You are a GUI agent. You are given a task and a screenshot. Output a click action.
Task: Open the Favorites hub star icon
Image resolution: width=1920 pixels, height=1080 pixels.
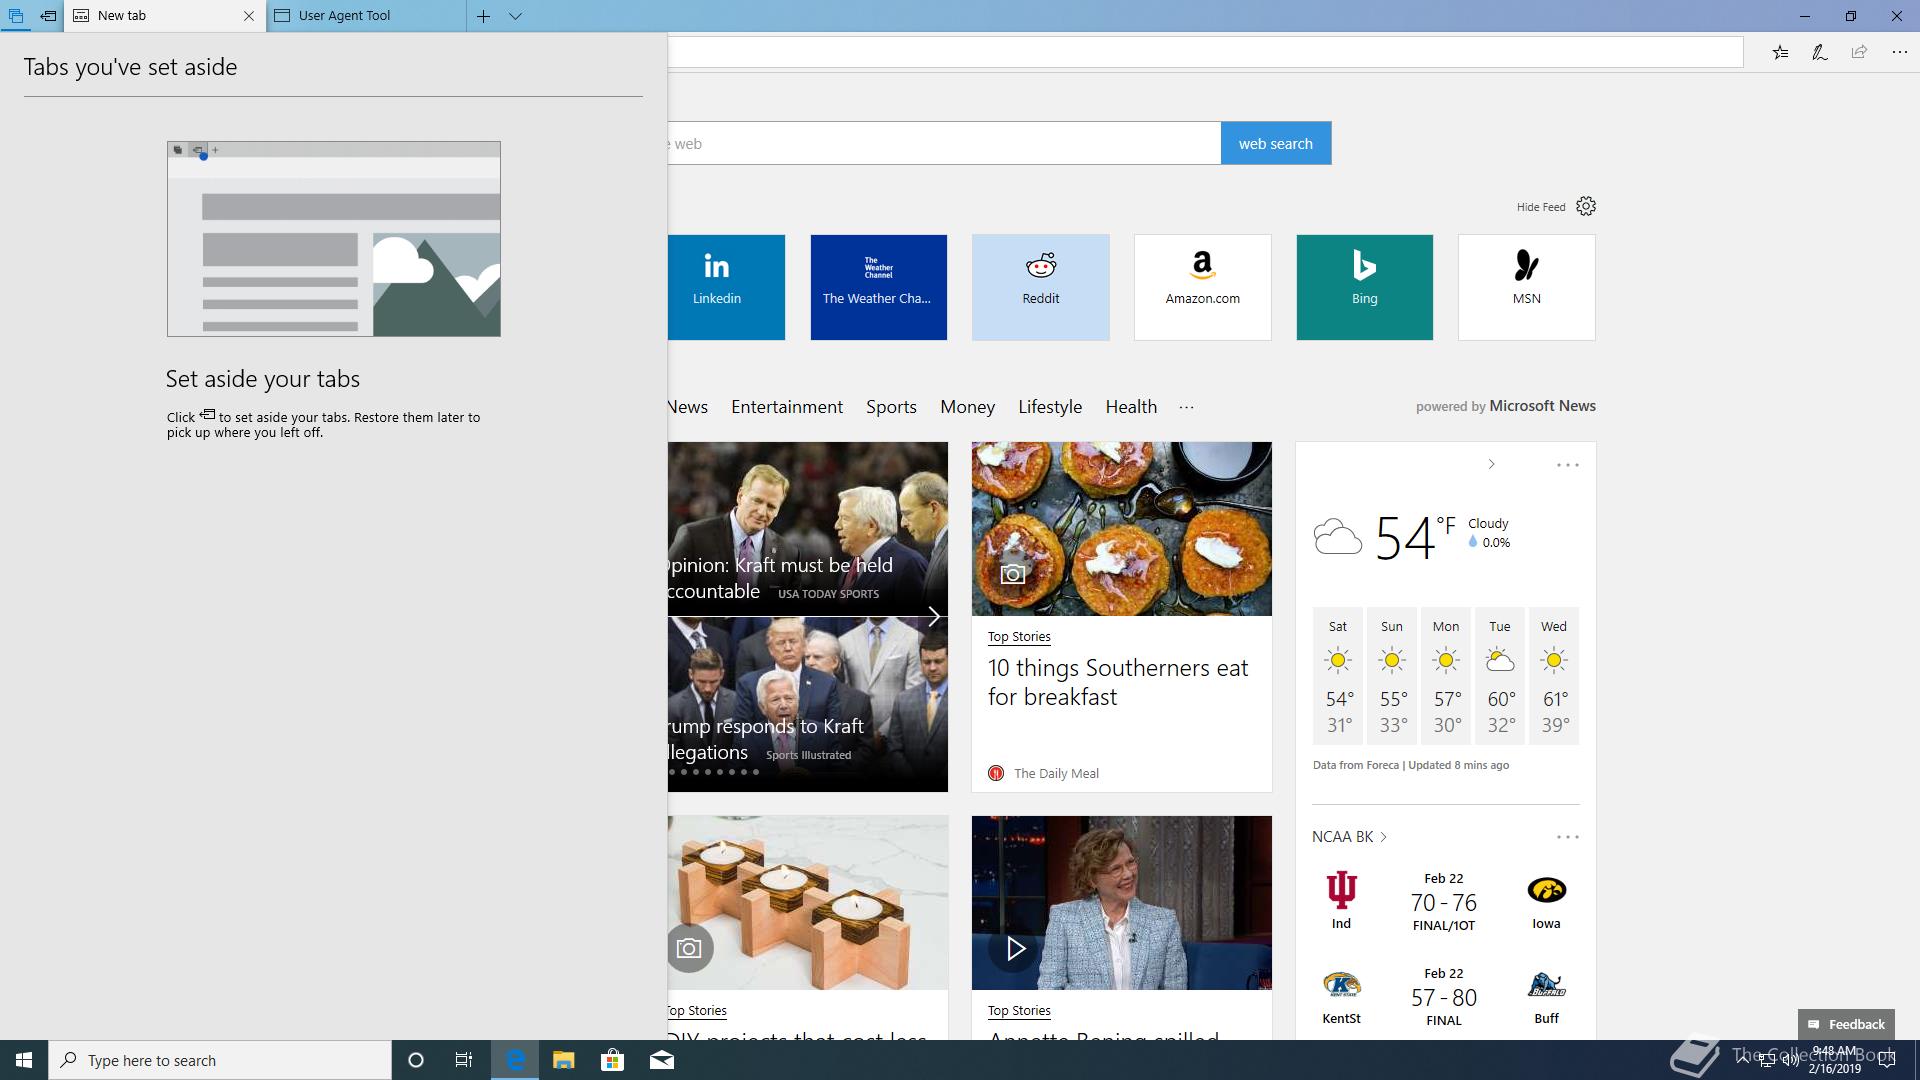(x=1780, y=52)
